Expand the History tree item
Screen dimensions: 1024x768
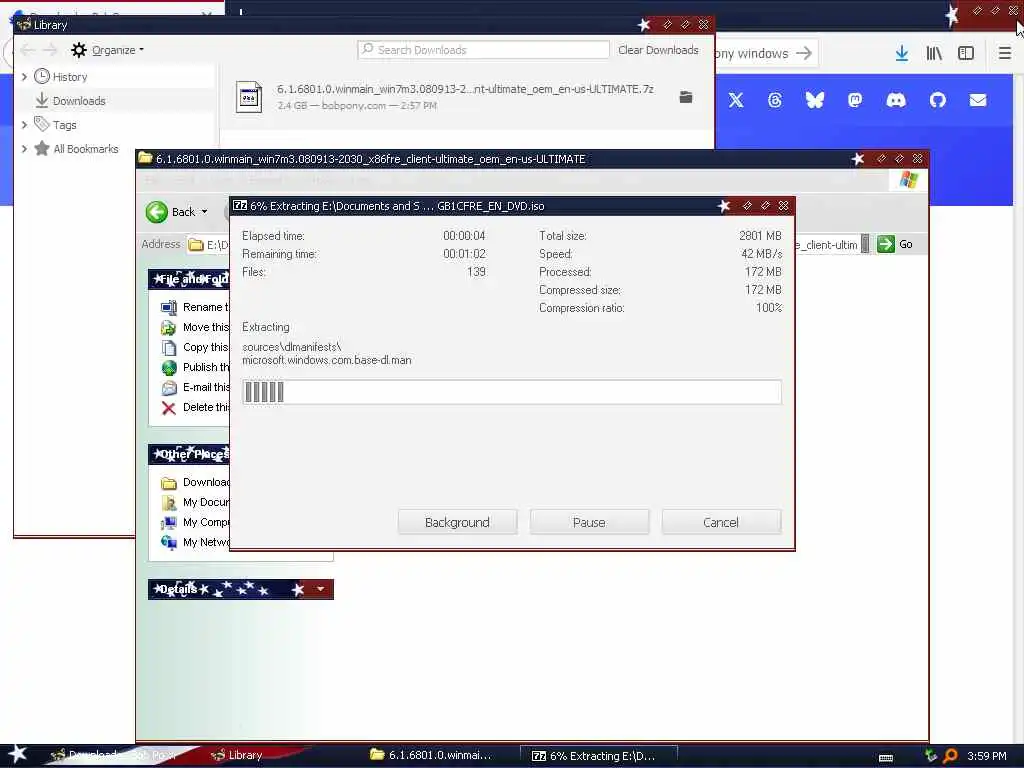24,76
